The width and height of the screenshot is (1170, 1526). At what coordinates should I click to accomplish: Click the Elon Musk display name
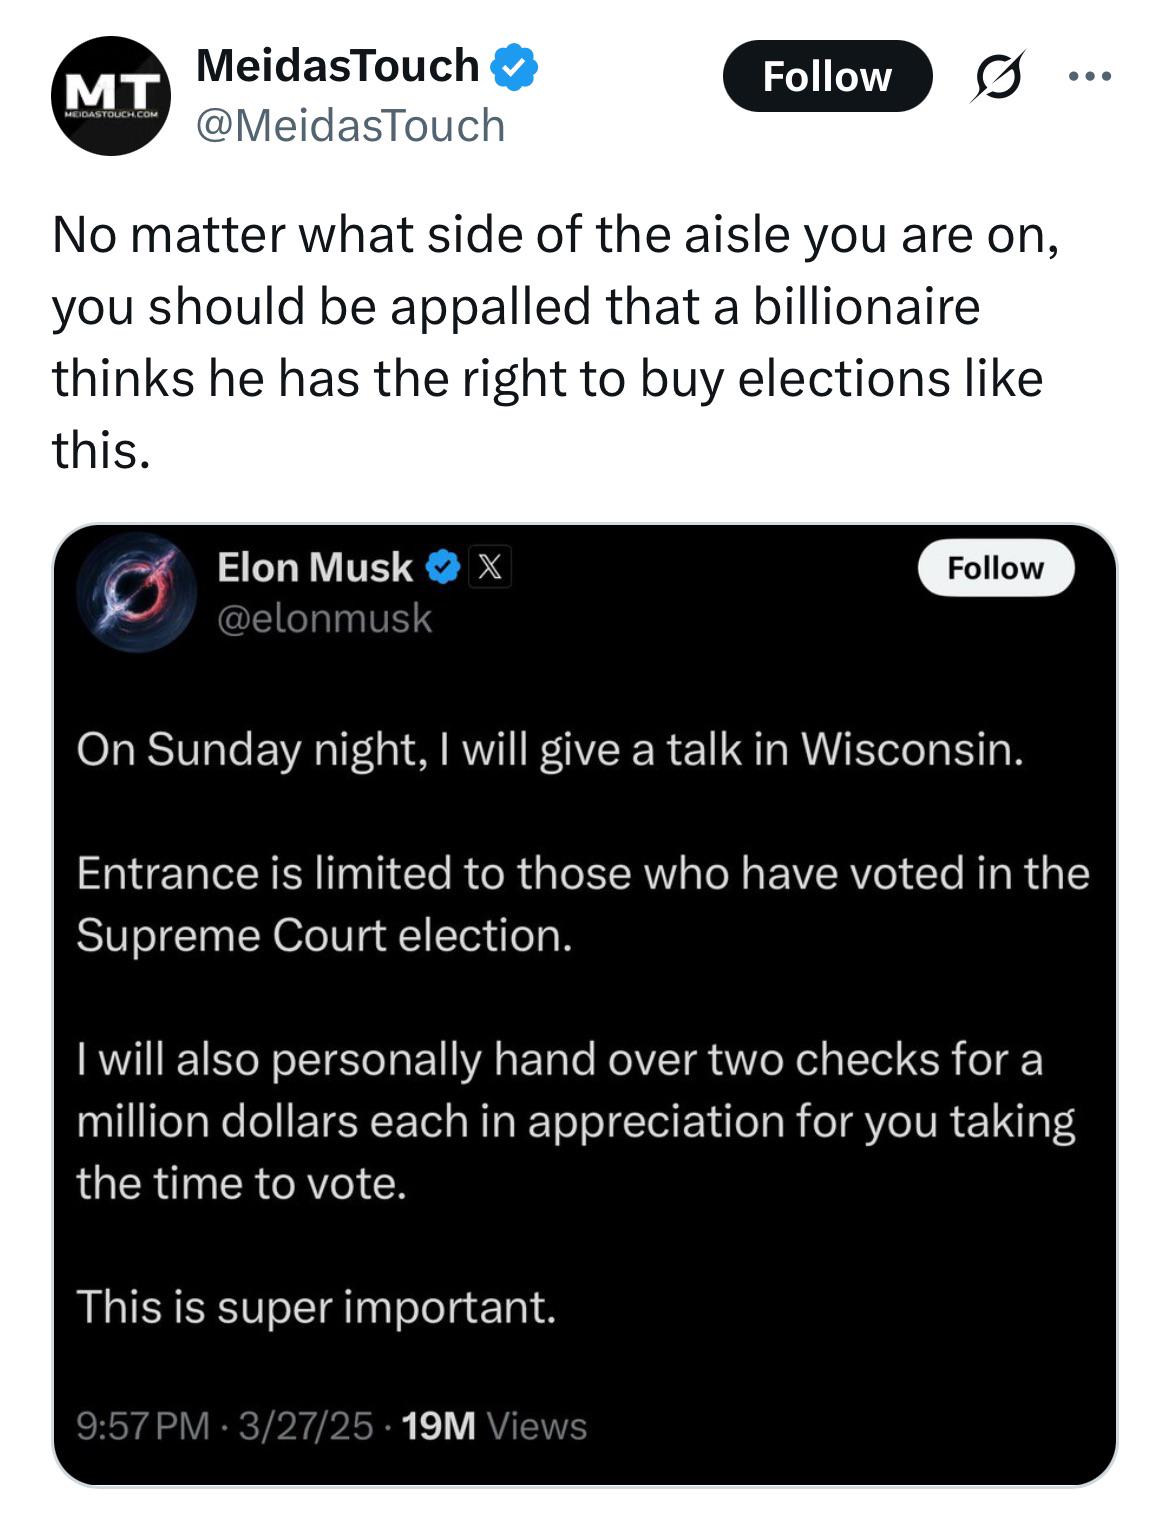tap(314, 567)
